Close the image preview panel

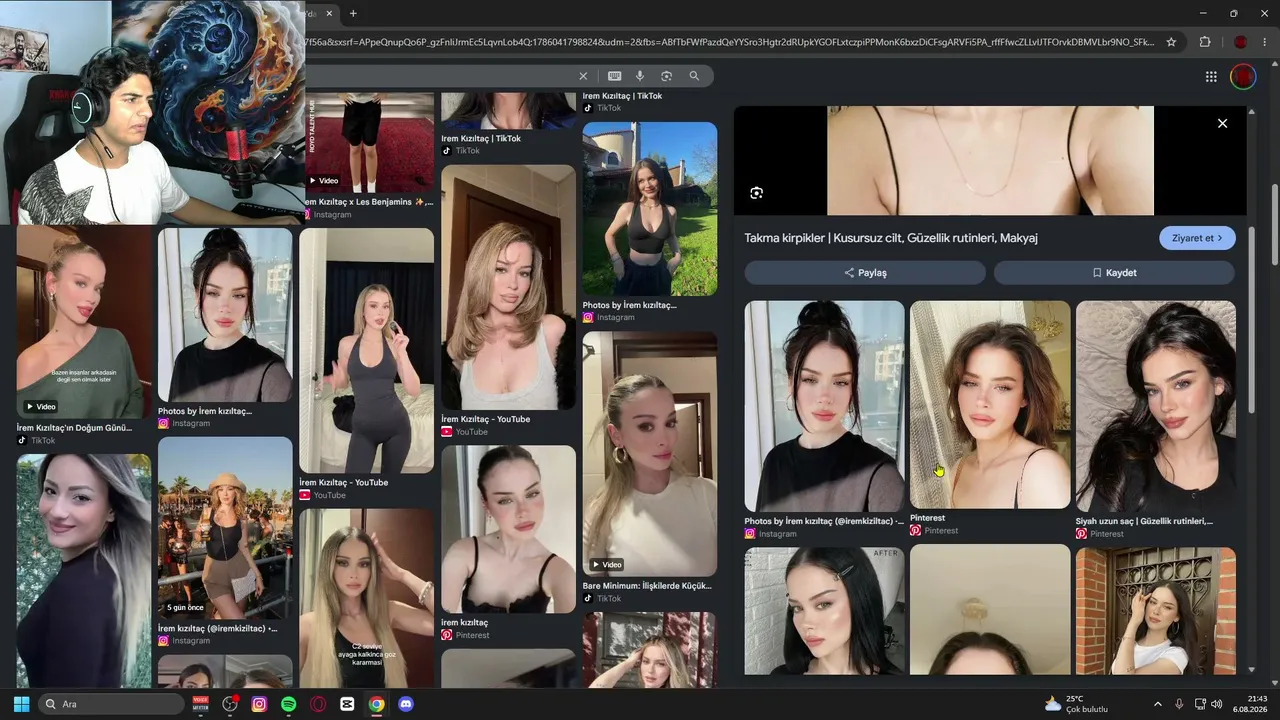pos(1222,123)
